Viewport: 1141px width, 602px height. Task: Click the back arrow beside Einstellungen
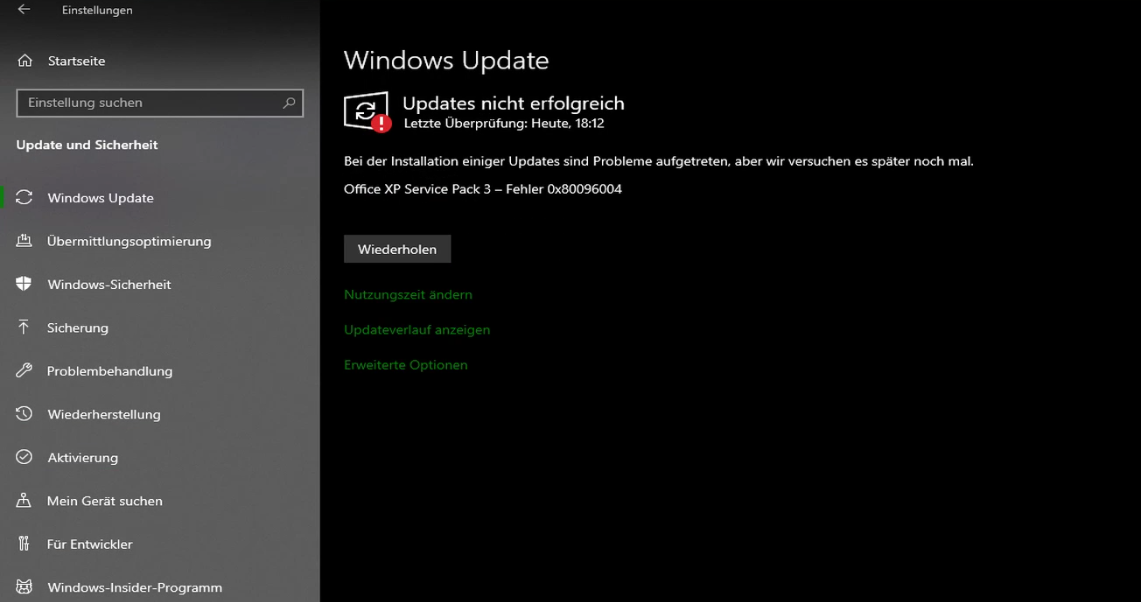(x=24, y=9)
